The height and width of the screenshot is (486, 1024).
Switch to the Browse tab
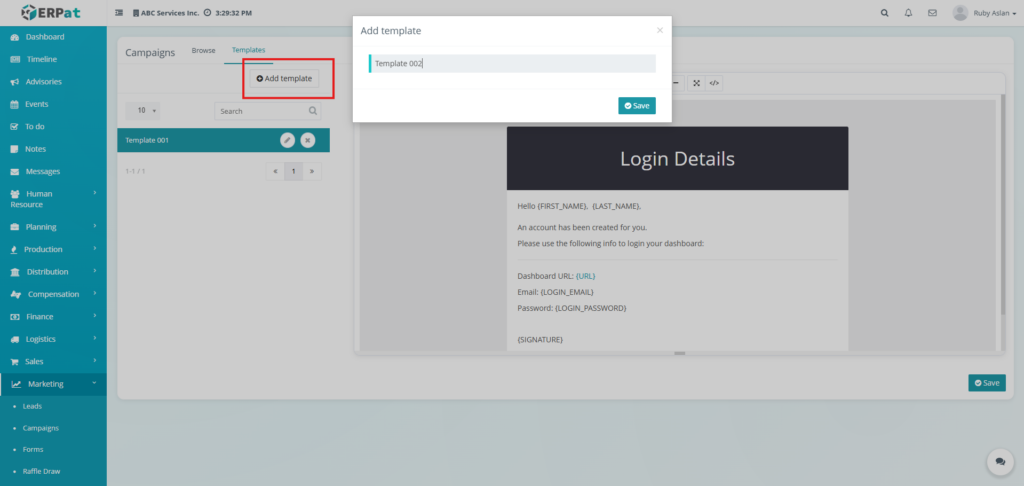click(x=203, y=50)
